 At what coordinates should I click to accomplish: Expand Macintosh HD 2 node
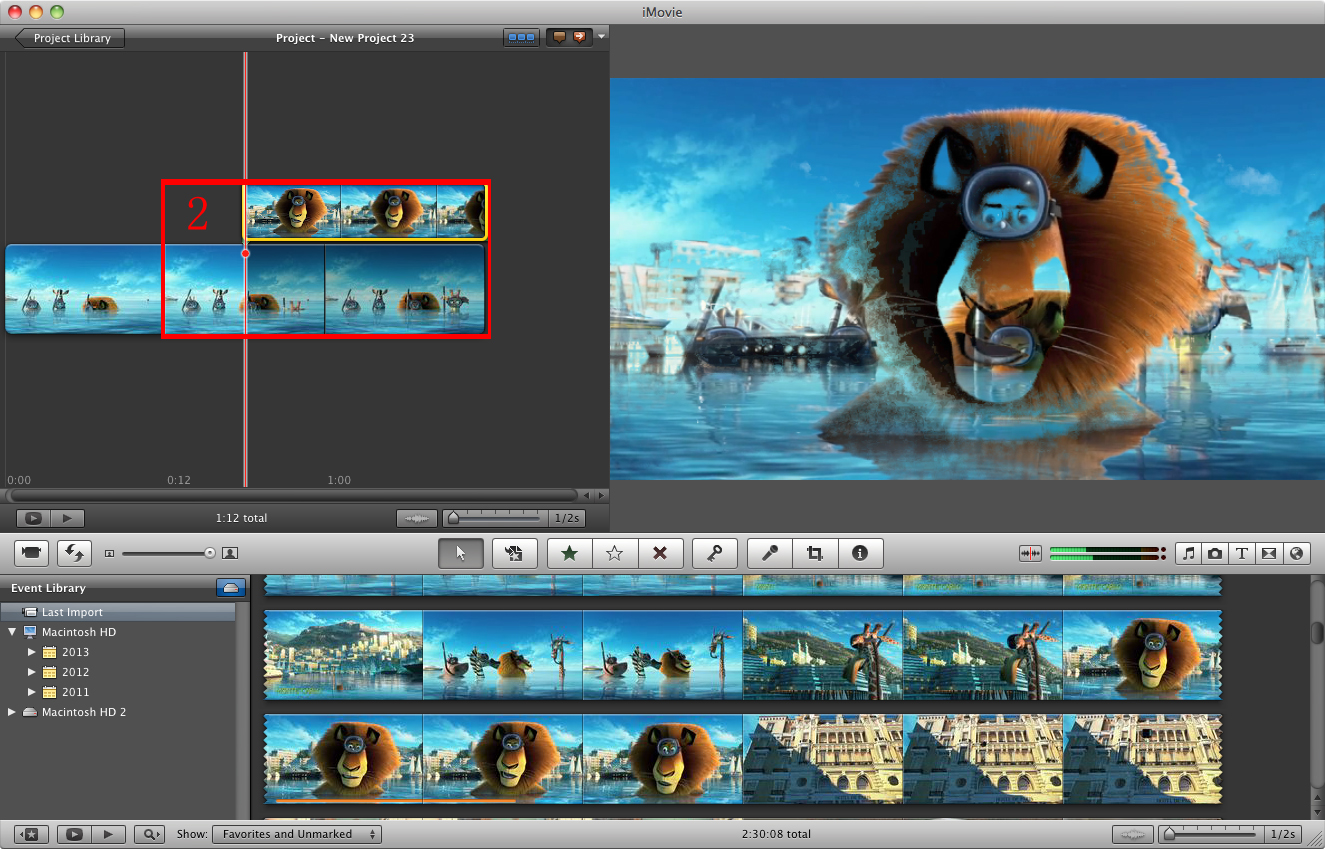(x=12, y=712)
